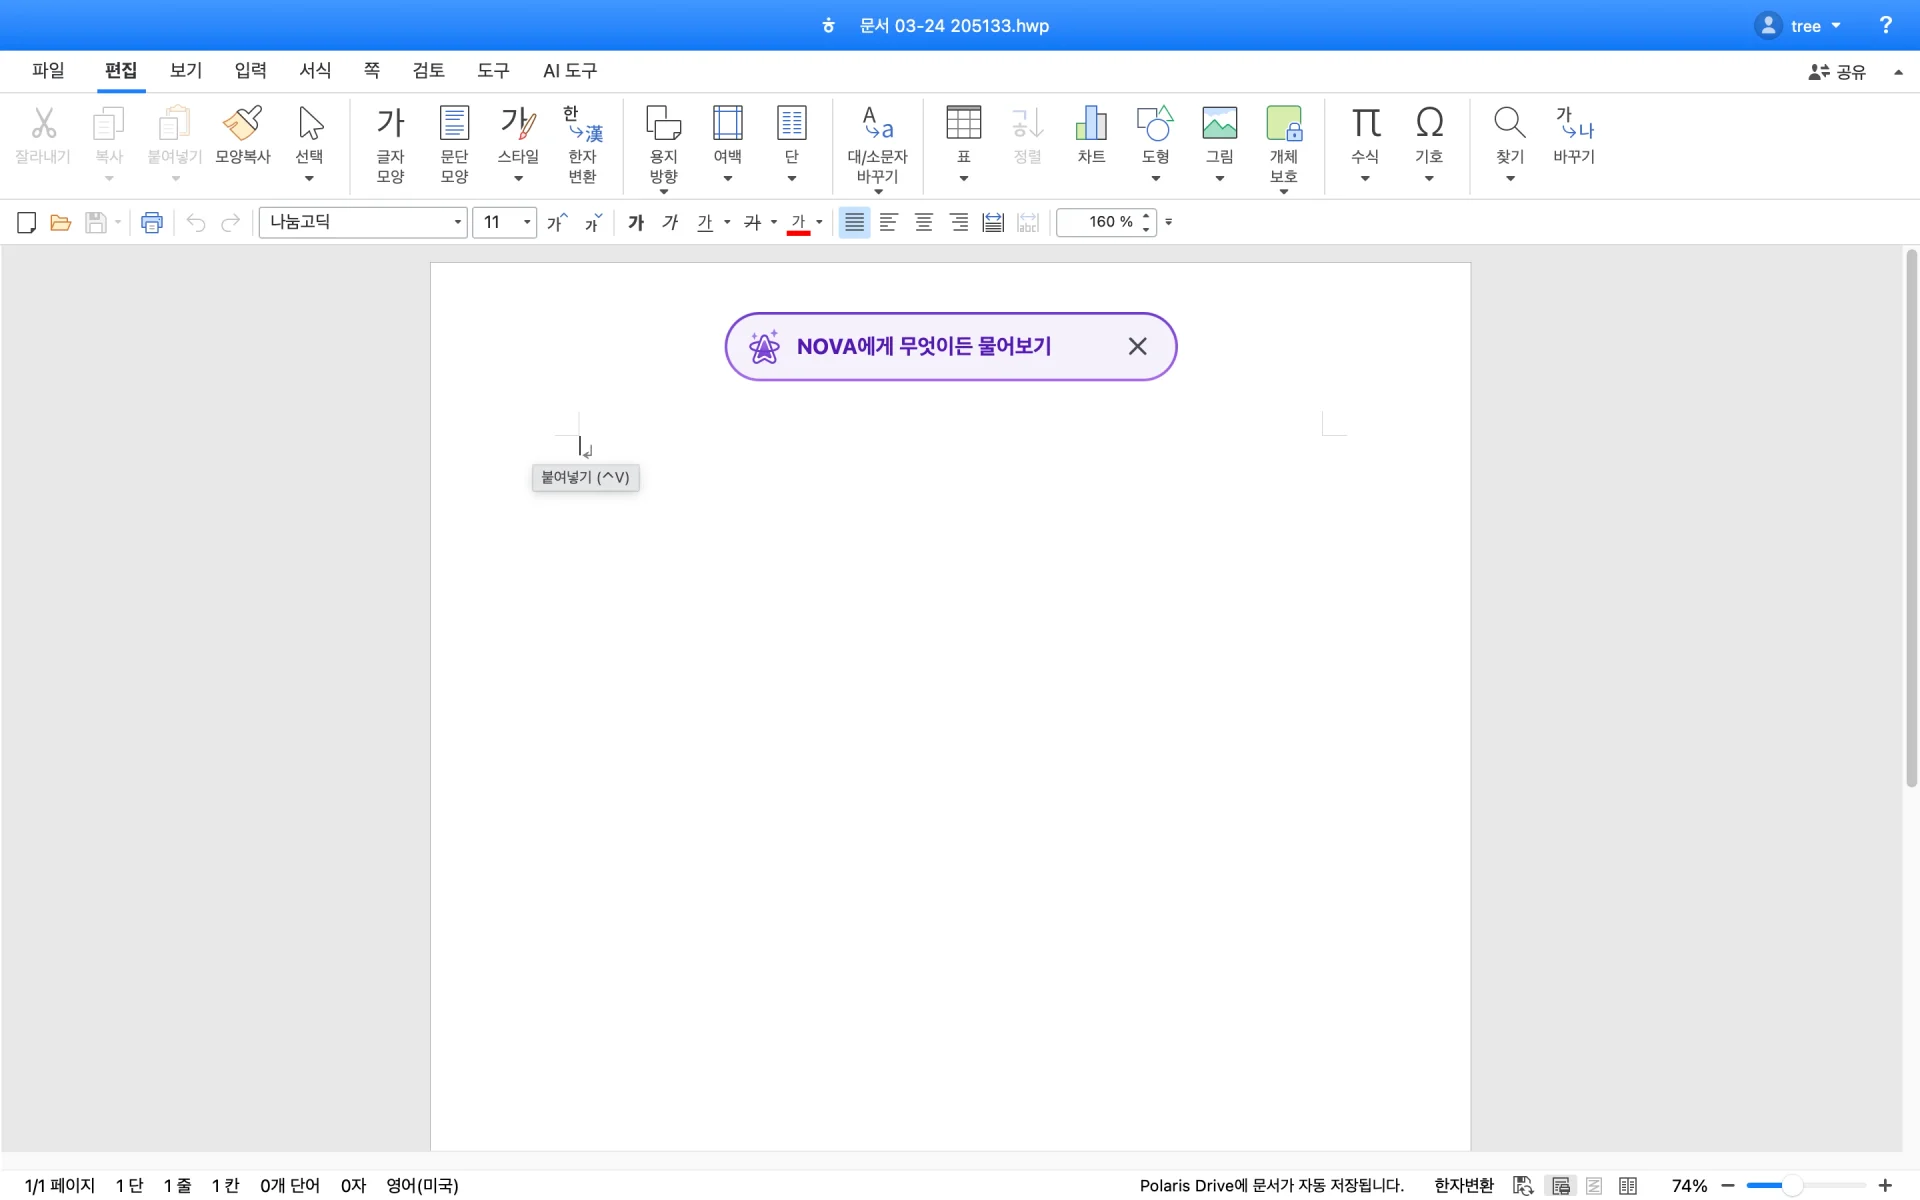Click the print icon in quick toolbar

click(x=152, y=222)
